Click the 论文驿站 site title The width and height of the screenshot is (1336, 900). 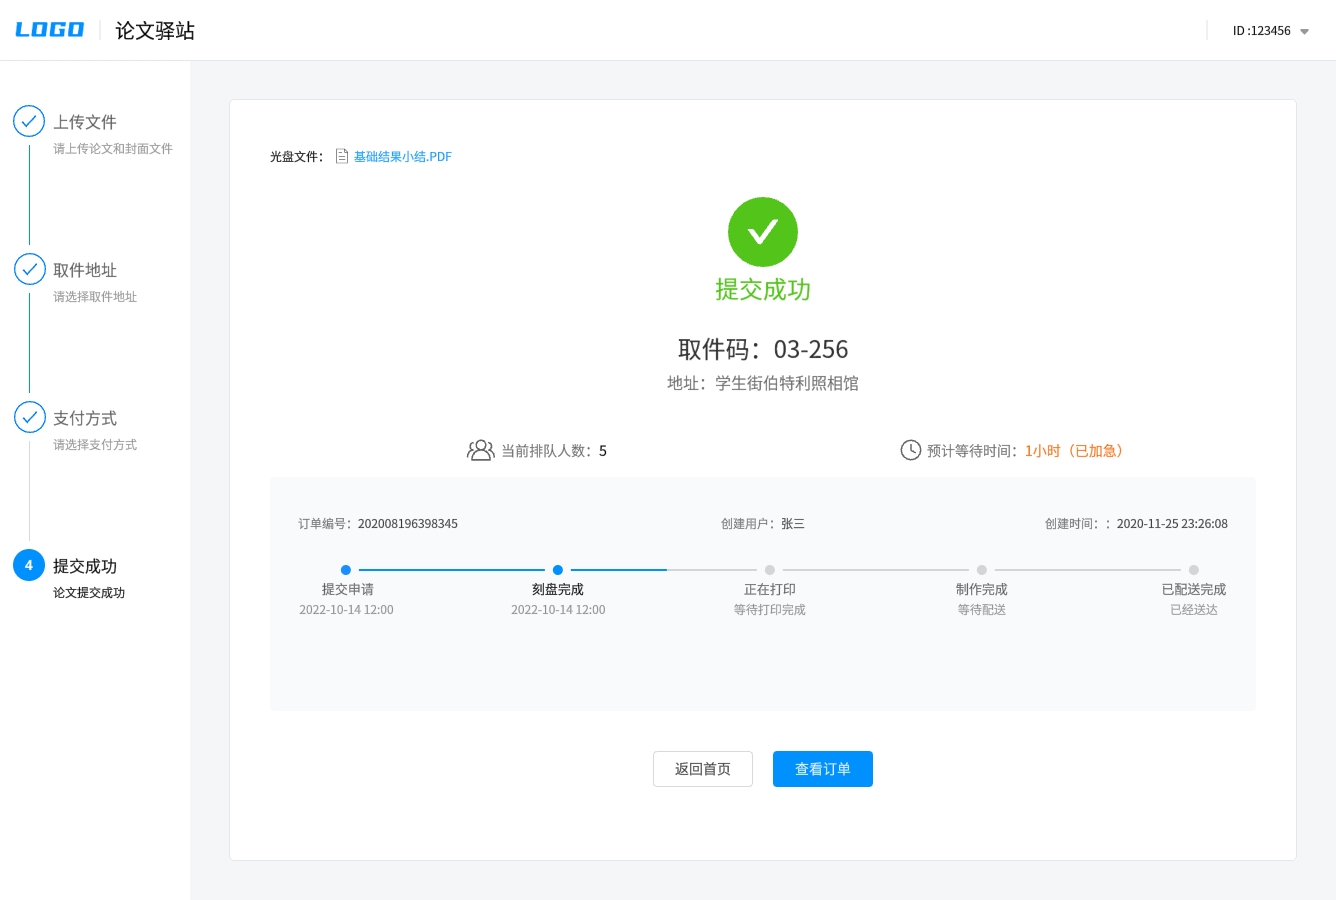click(155, 31)
